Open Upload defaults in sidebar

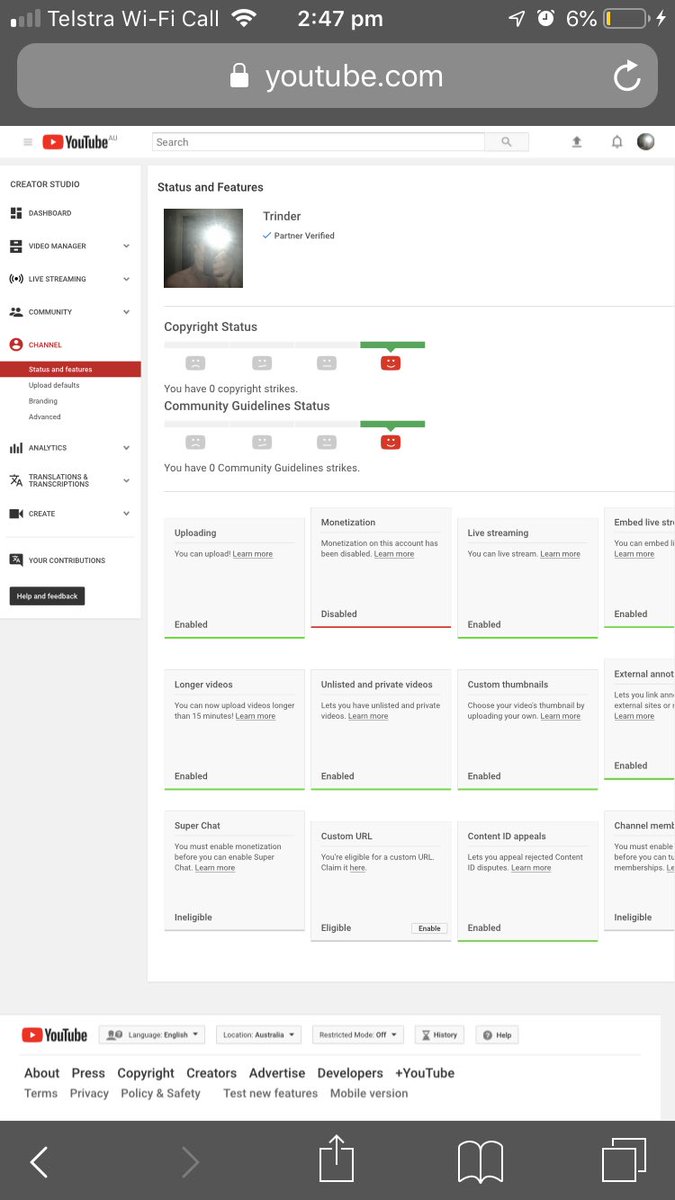(54, 385)
